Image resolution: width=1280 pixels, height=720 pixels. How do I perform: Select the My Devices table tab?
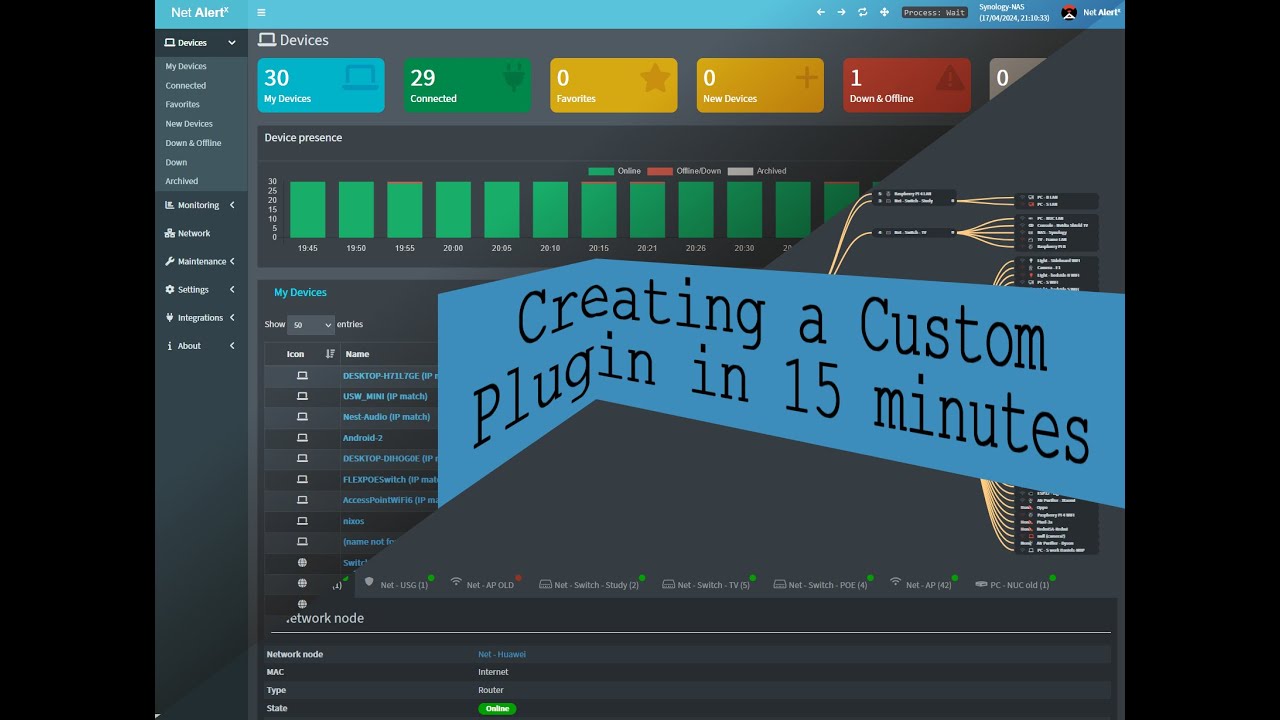(300, 292)
